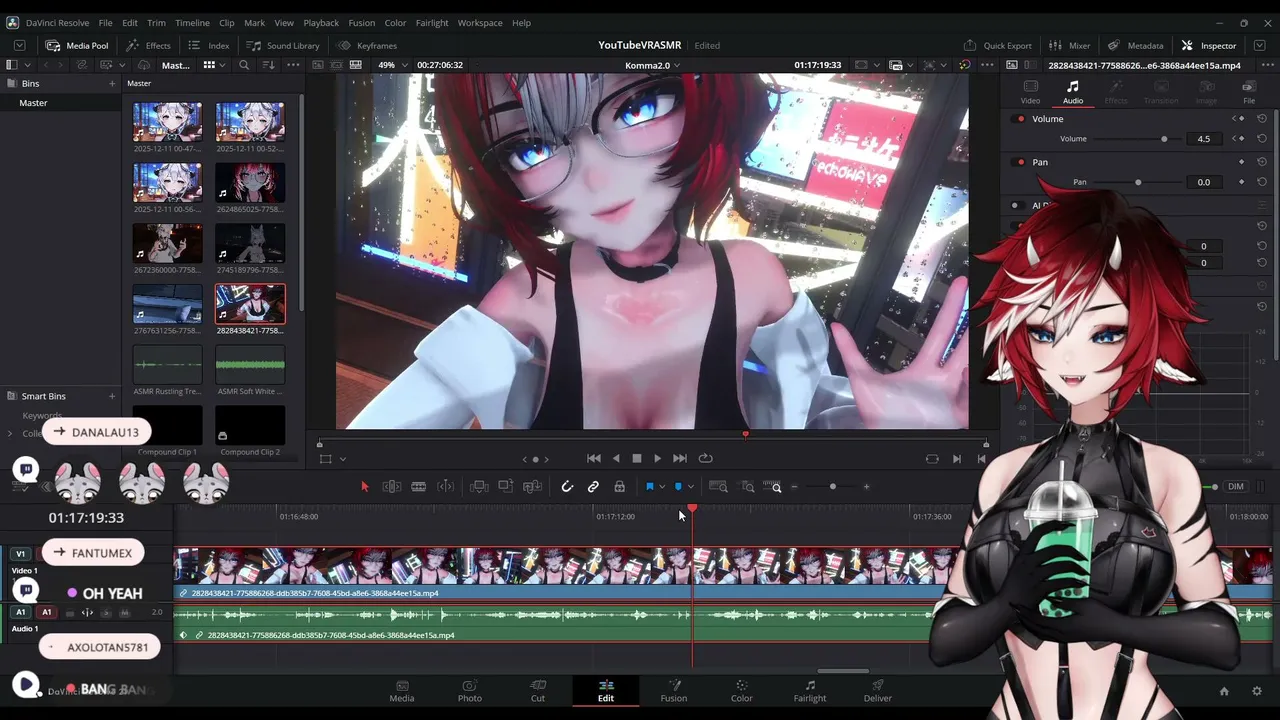Add a new Smart Bin

(112, 396)
